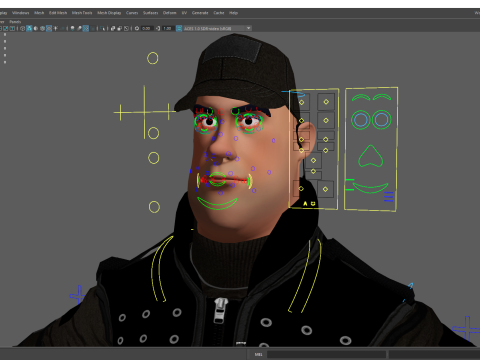Image resolution: width=480 pixels, height=360 pixels.
Task: Select the green mouth curve in face panel
Action: click(370, 188)
